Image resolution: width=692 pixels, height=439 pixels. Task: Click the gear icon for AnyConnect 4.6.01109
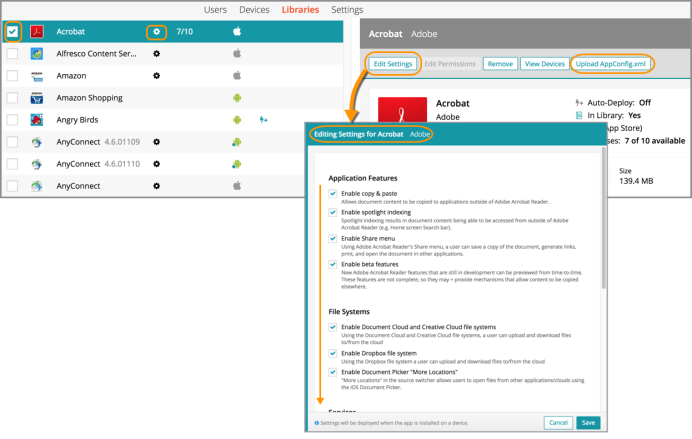[156, 142]
